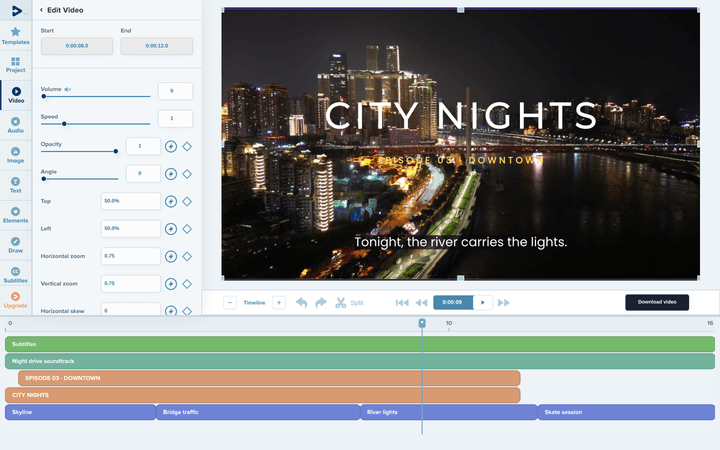720x450 pixels.
Task: Adjust the Speed slider
Action: pyautogui.click(x=96, y=124)
